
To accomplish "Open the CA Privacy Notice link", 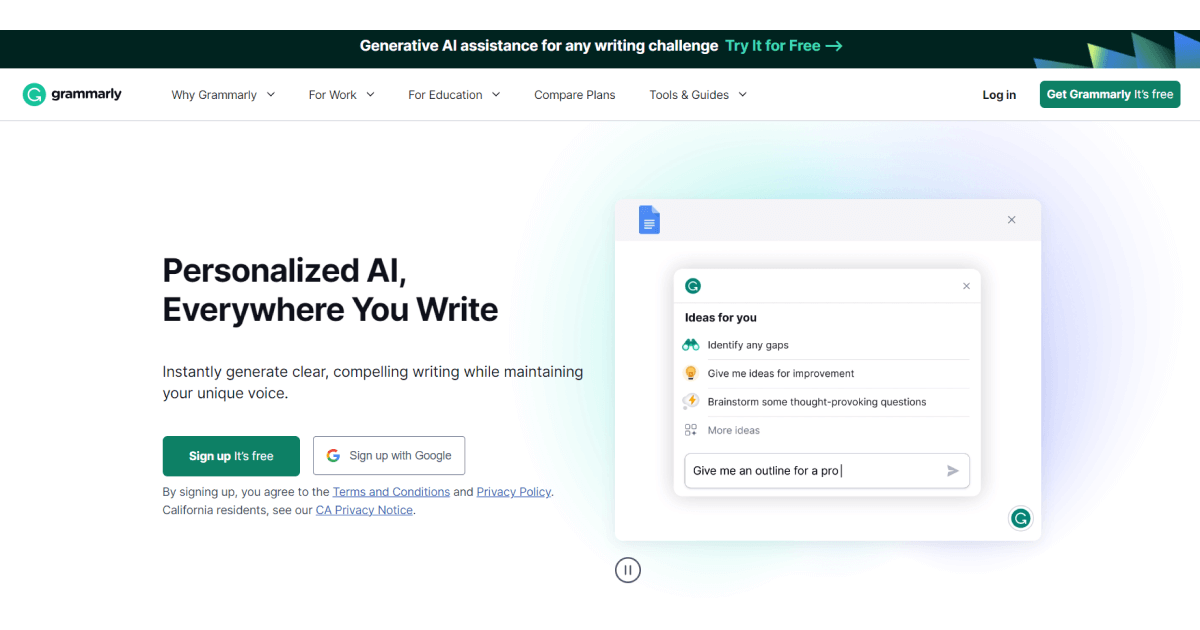I will click(x=364, y=510).
